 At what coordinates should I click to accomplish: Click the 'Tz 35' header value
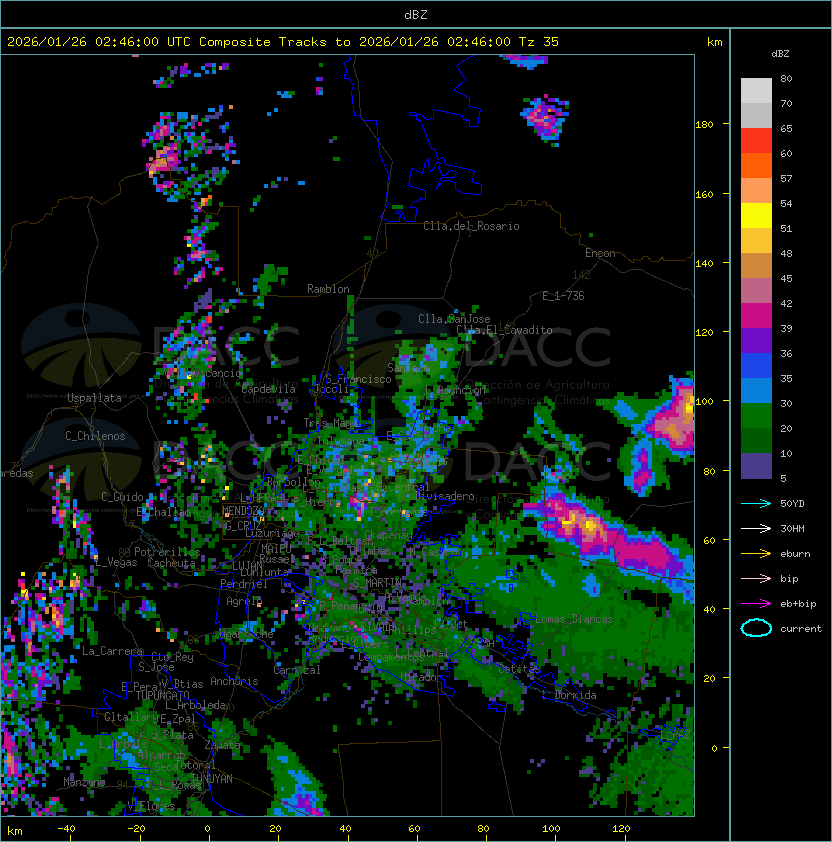[x=539, y=42]
